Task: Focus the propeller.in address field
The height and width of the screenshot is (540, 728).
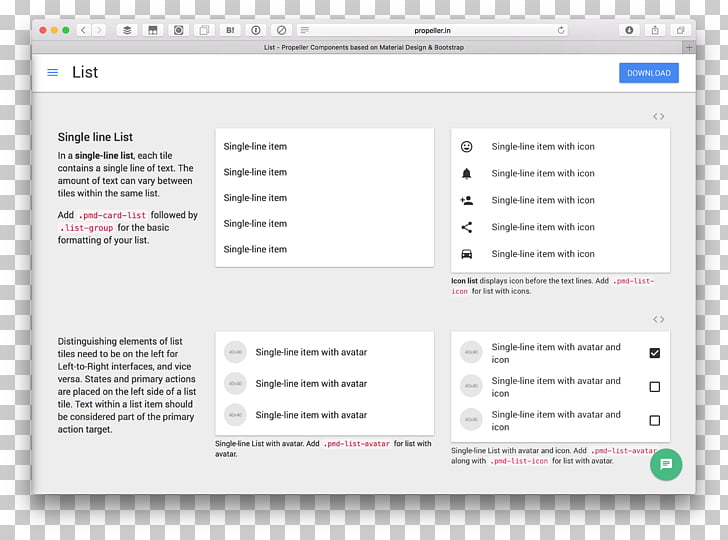Action: (432, 30)
